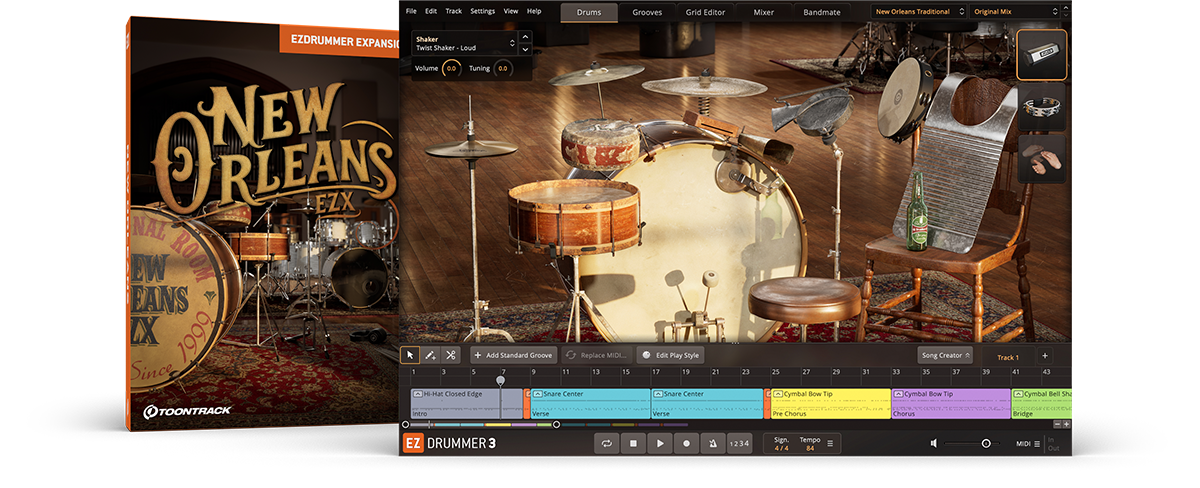Toggle the loop playback button

(607, 443)
